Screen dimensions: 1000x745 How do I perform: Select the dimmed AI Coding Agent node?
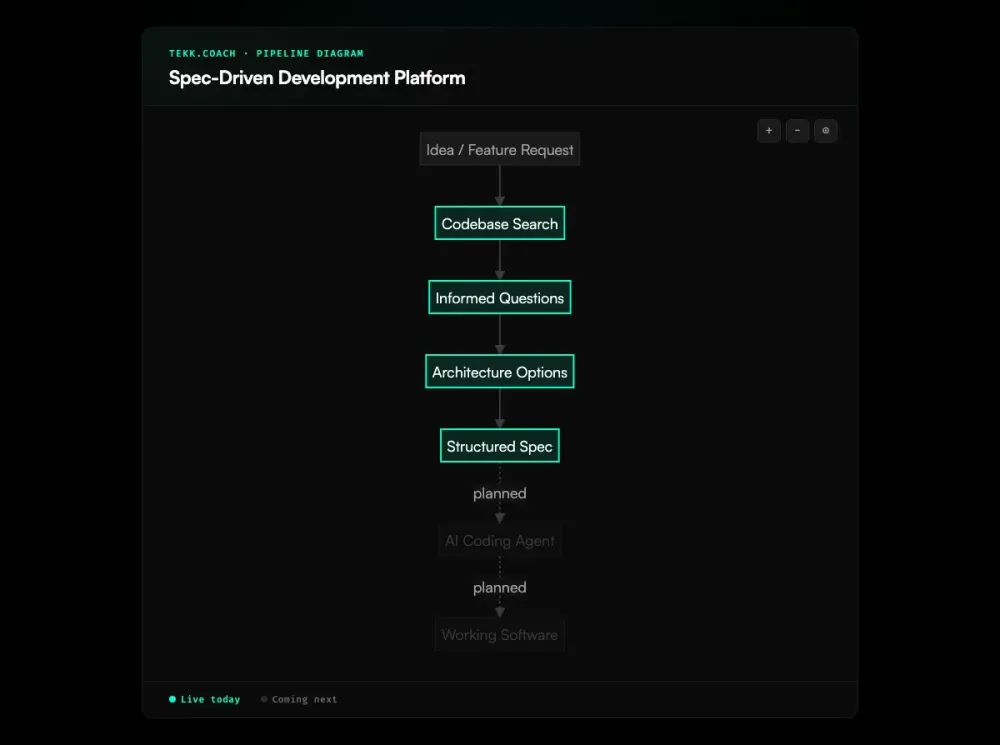coord(499,540)
